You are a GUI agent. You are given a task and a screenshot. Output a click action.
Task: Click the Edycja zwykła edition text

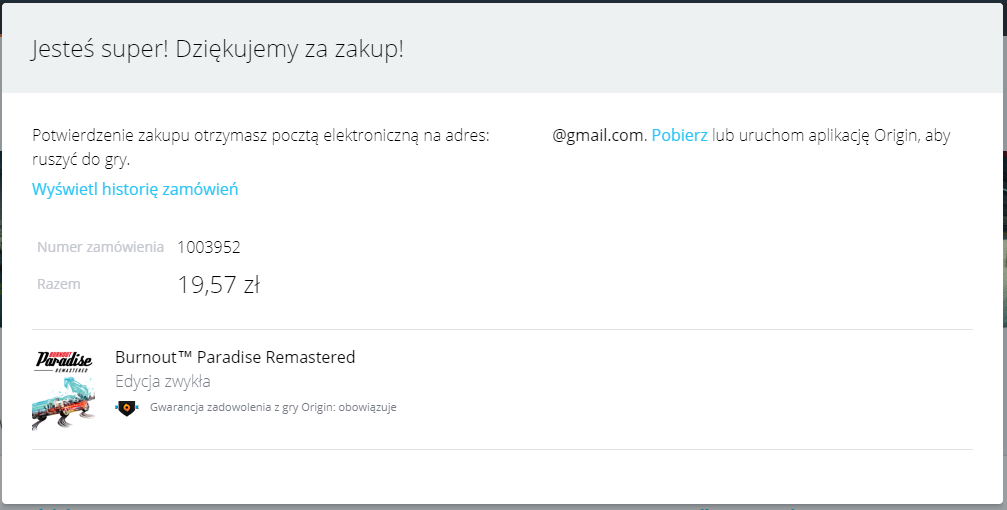click(163, 382)
